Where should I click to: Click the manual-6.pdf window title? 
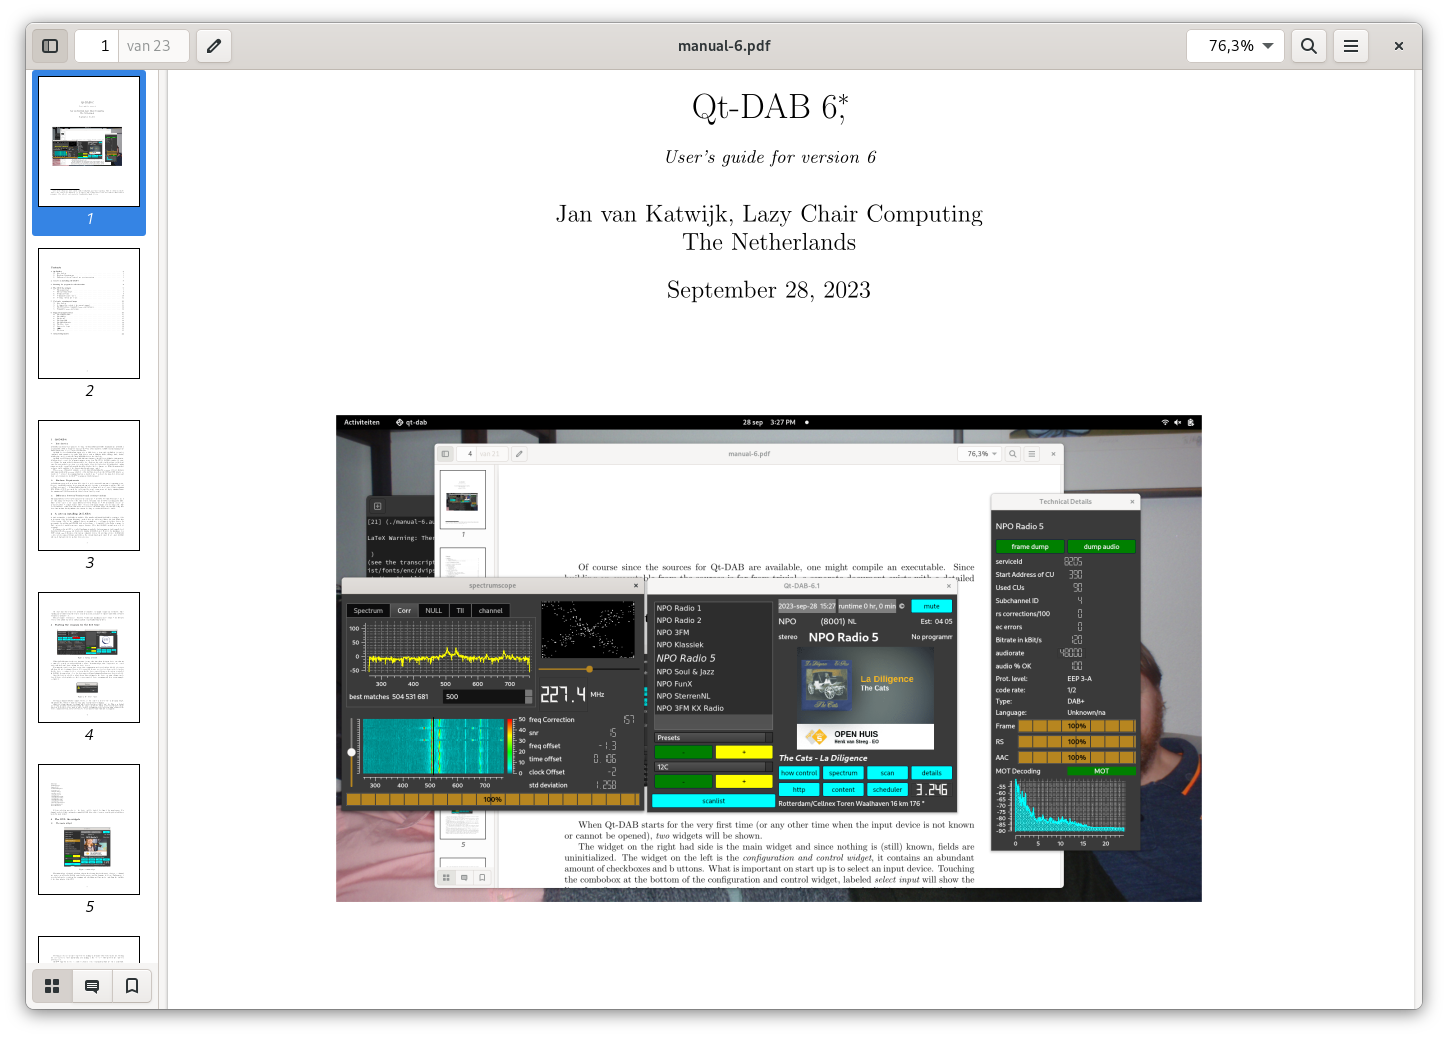[724, 46]
